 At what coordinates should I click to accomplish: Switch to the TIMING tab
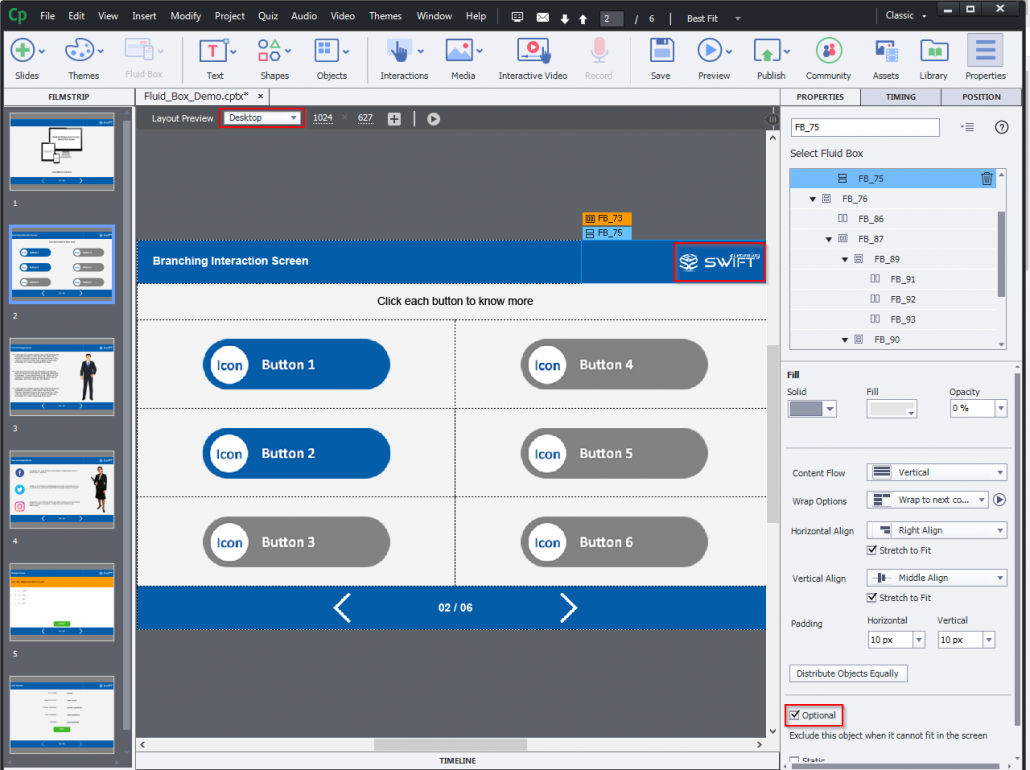click(899, 97)
